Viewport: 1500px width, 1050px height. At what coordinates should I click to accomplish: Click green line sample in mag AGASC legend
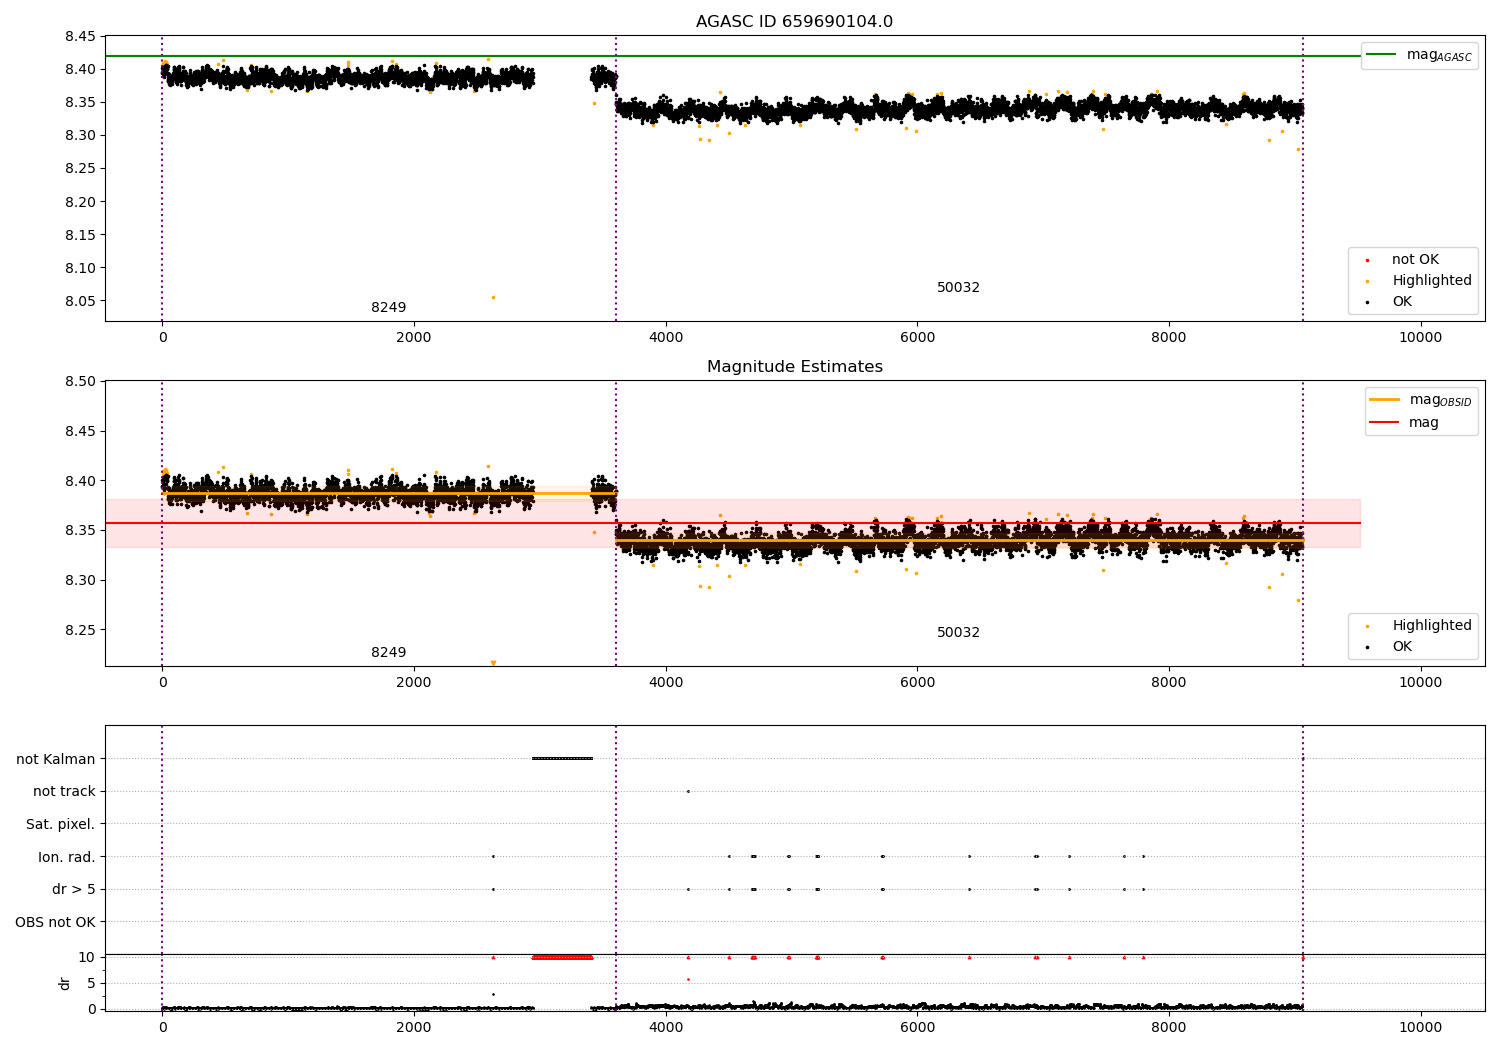tap(1381, 55)
